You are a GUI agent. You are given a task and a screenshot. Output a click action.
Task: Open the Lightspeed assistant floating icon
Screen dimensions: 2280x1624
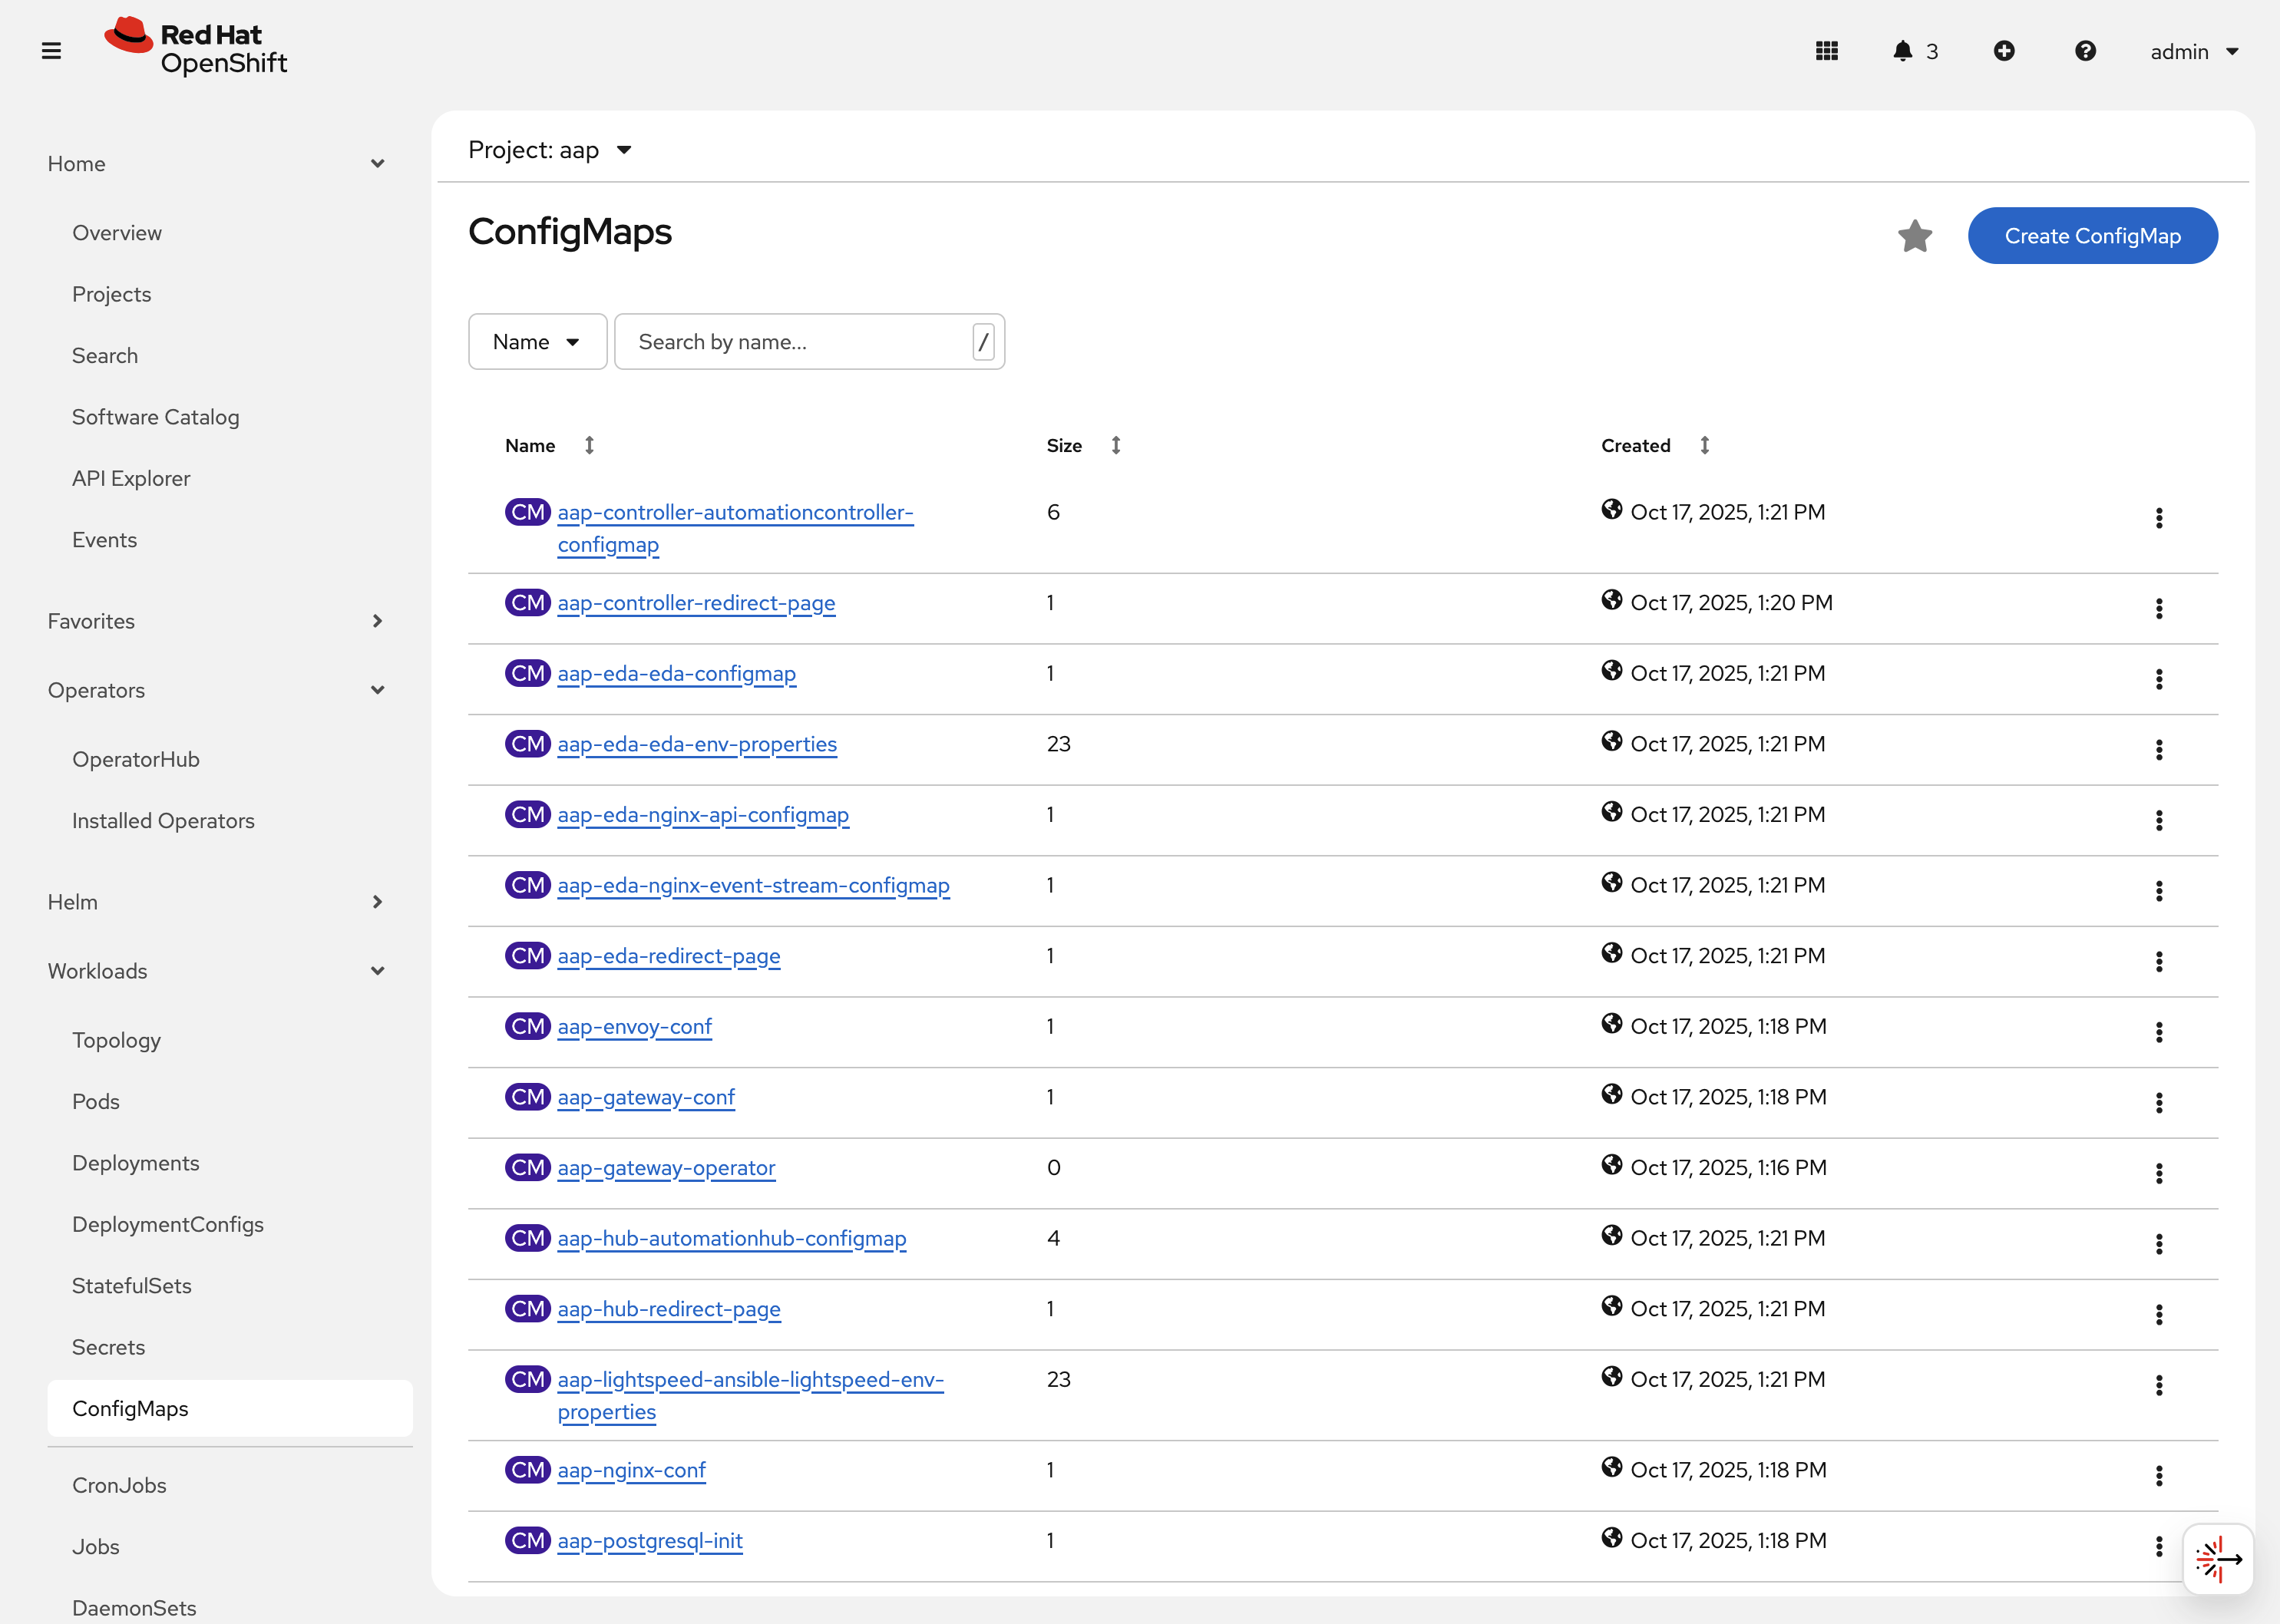click(x=2217, y=1558)
